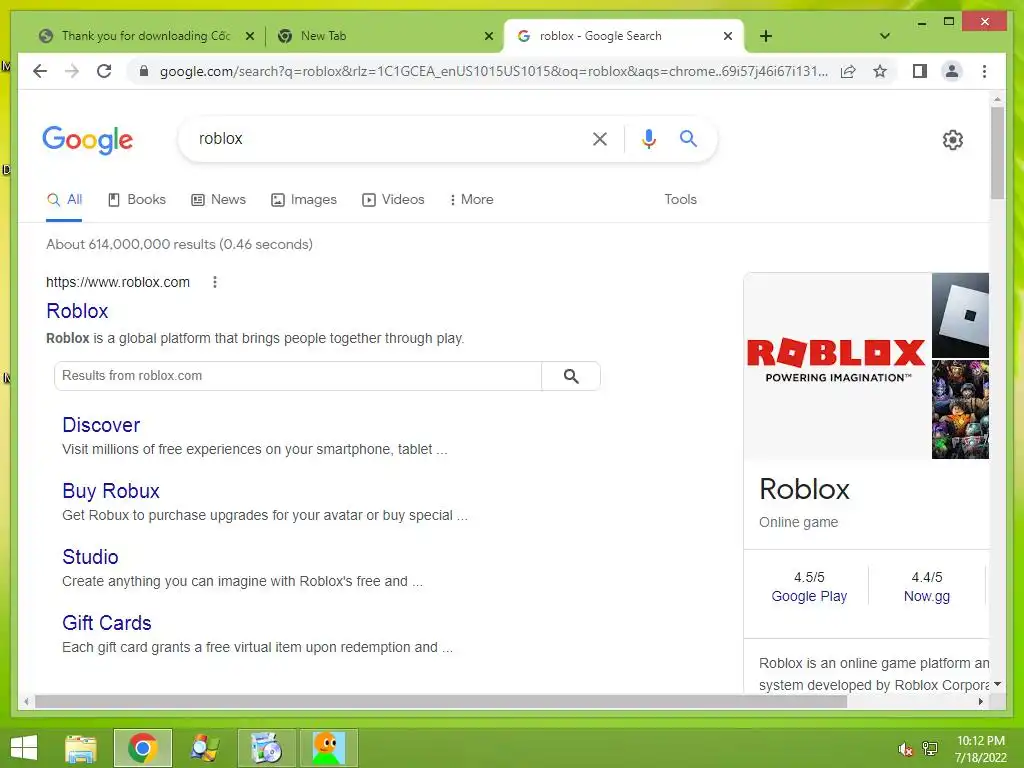Click the vertical scrollbar thumb

[997, 153]
